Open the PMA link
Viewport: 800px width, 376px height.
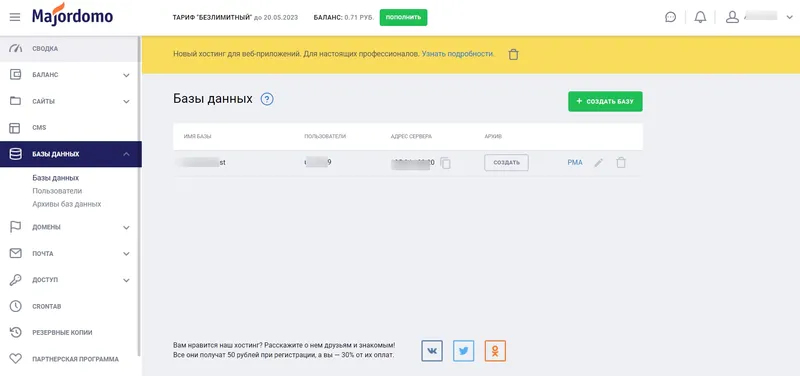574,163
